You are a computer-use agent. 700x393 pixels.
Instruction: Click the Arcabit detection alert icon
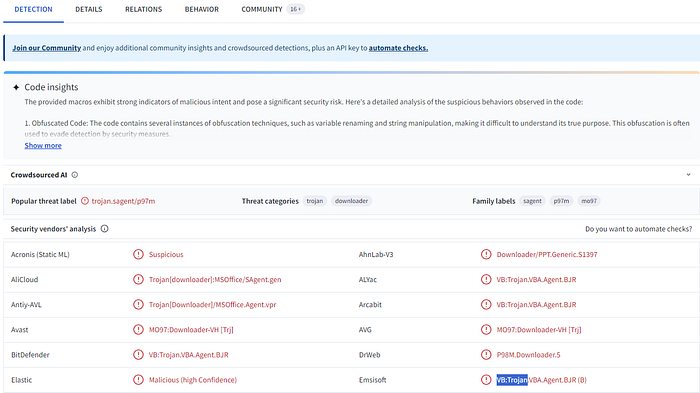click(486, 305)
